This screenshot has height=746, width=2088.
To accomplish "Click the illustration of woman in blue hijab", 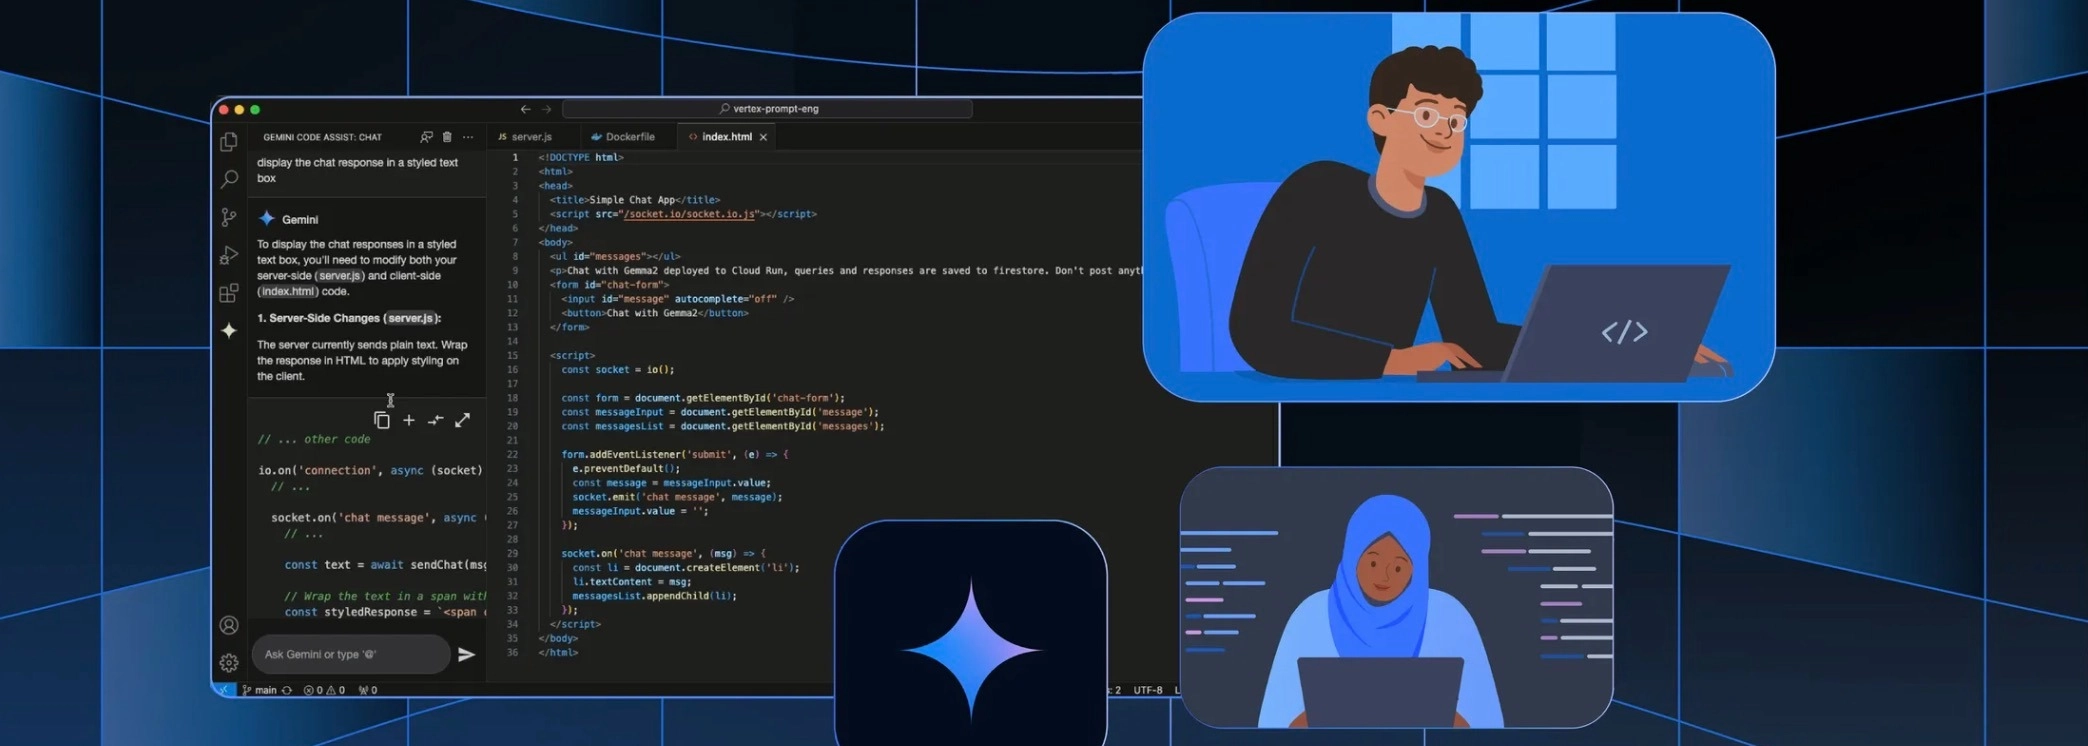I will pyautogui.click(x=1396, y=597).
